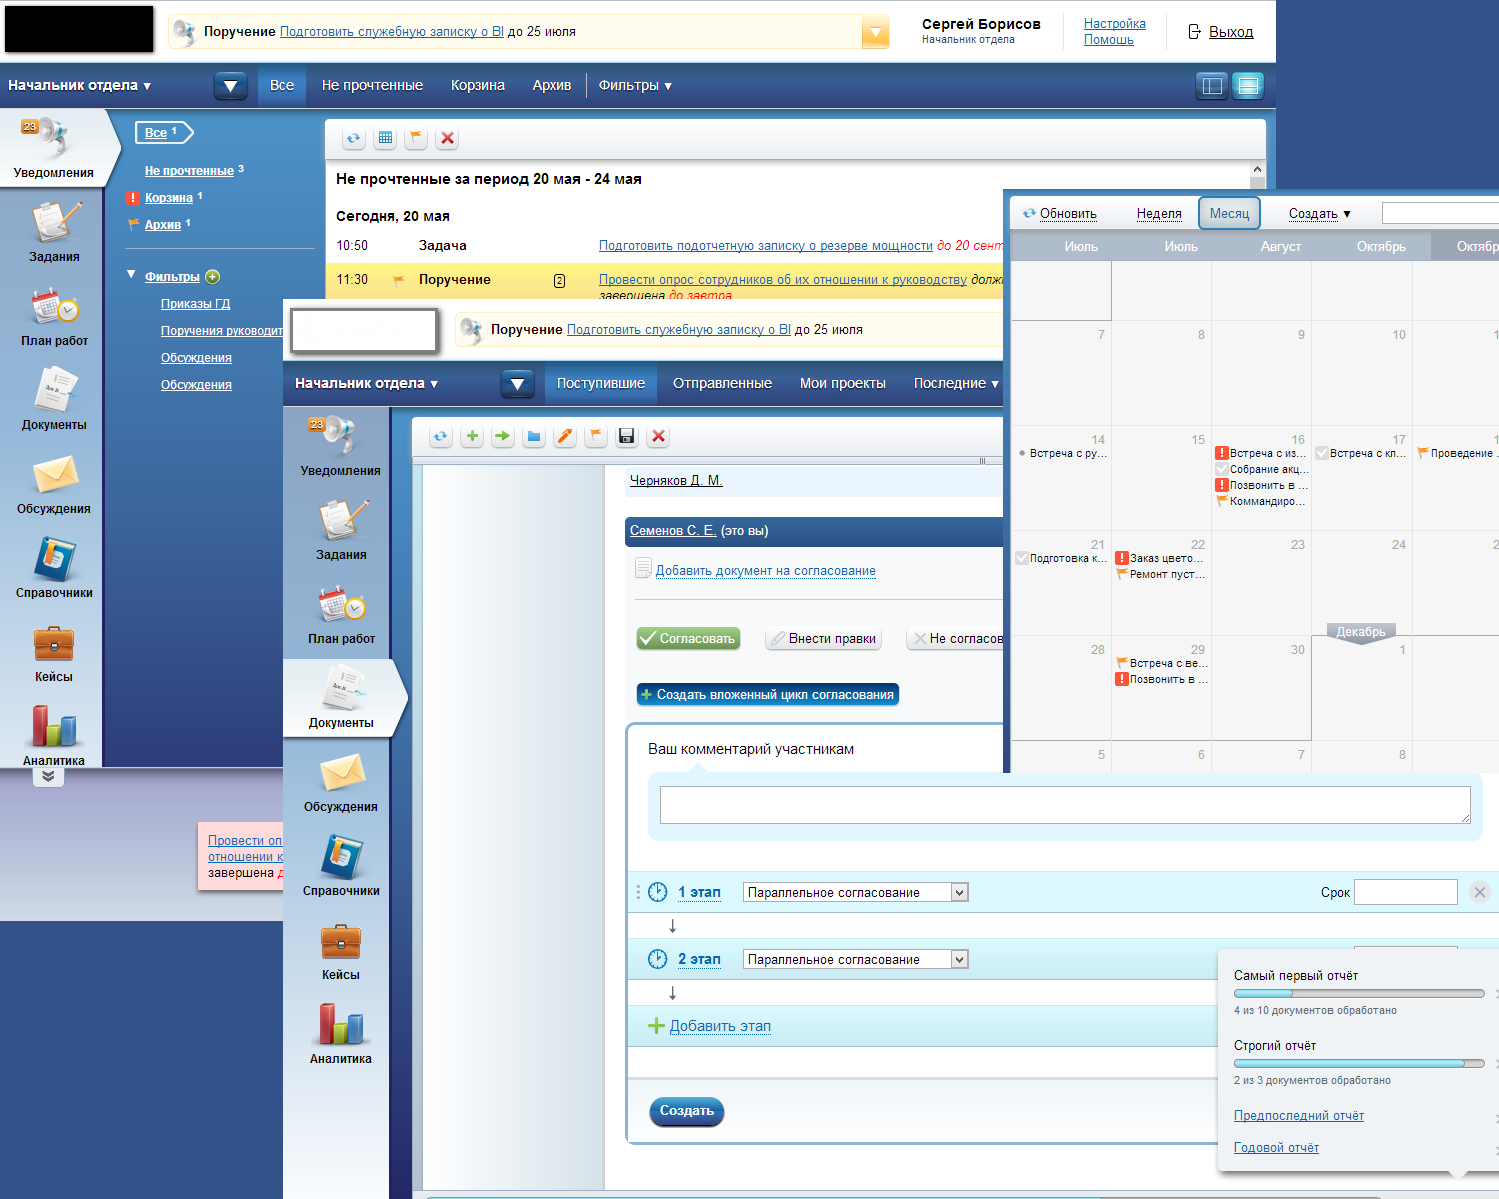Open Справочники icon in left sidebar
1499x1199 pixels.
54,560
